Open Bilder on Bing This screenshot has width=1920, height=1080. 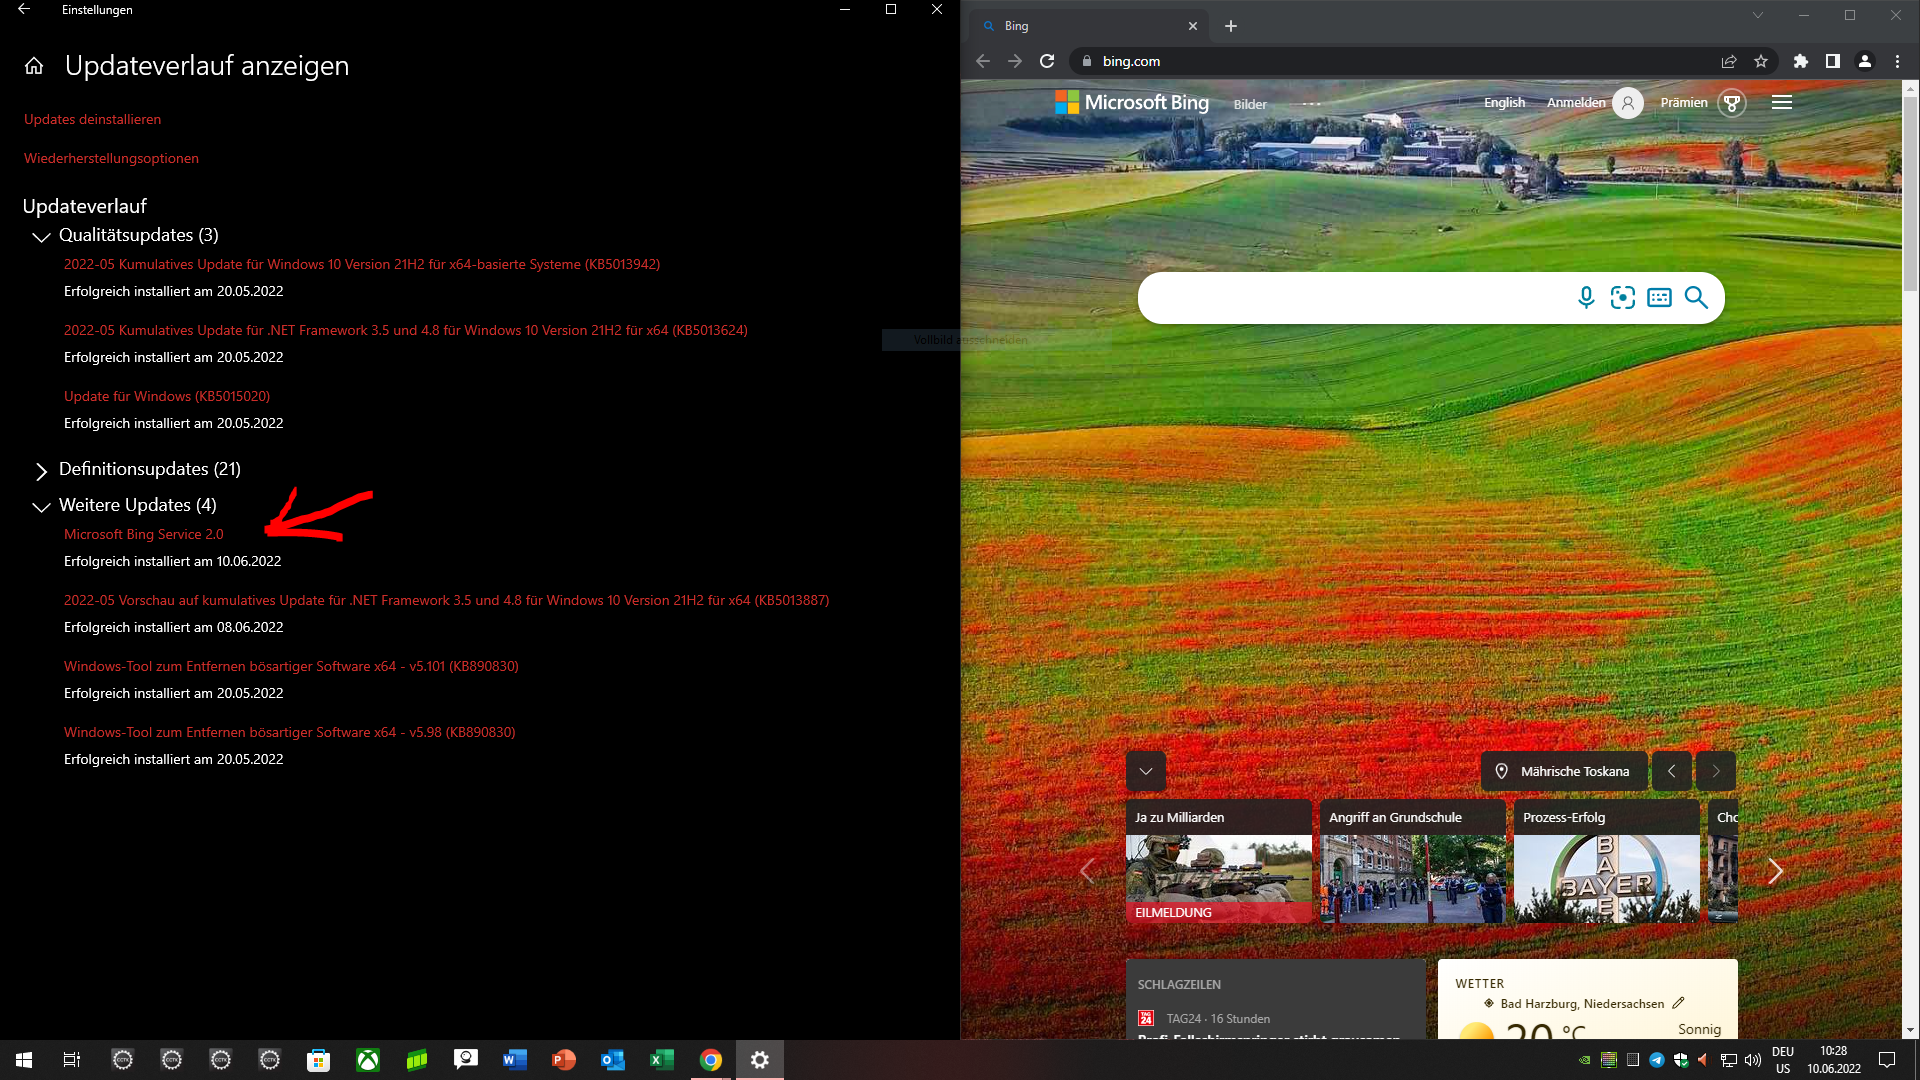tap(1250, 104)
